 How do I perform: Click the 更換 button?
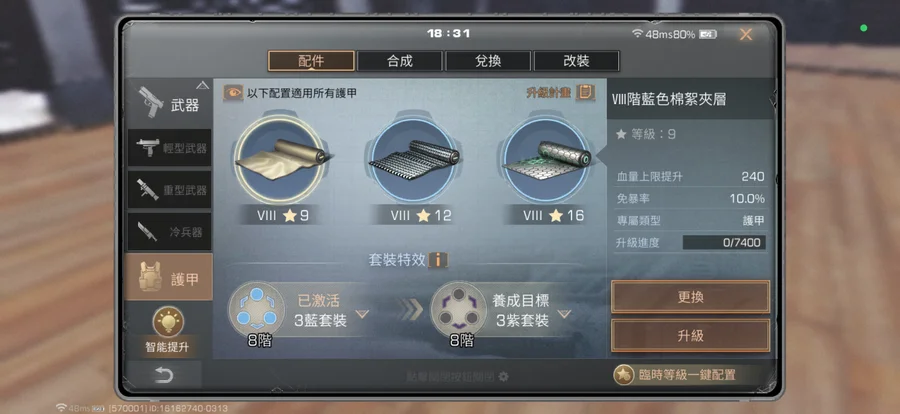point(690,297)
